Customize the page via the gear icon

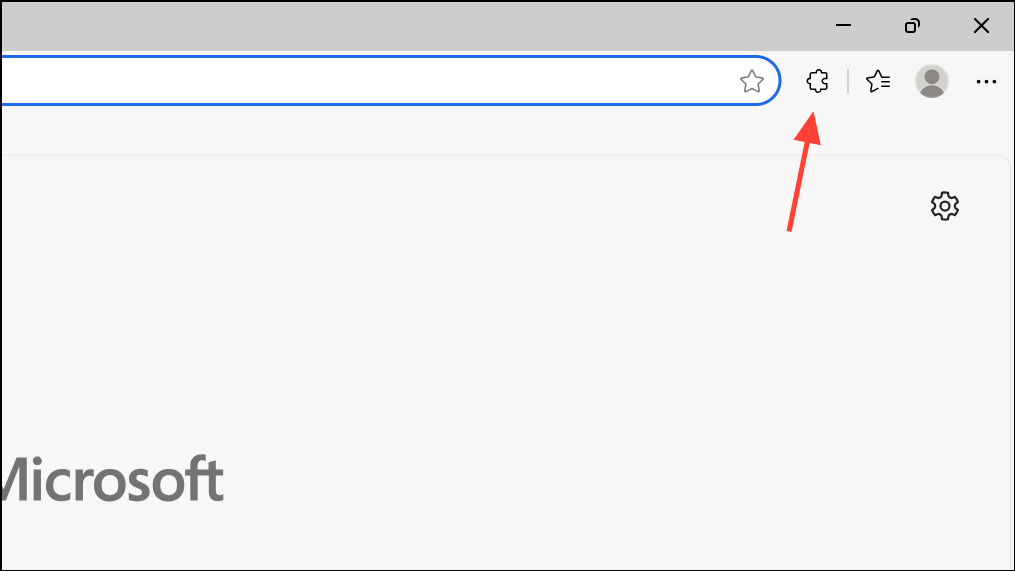(x=944, y=206)
